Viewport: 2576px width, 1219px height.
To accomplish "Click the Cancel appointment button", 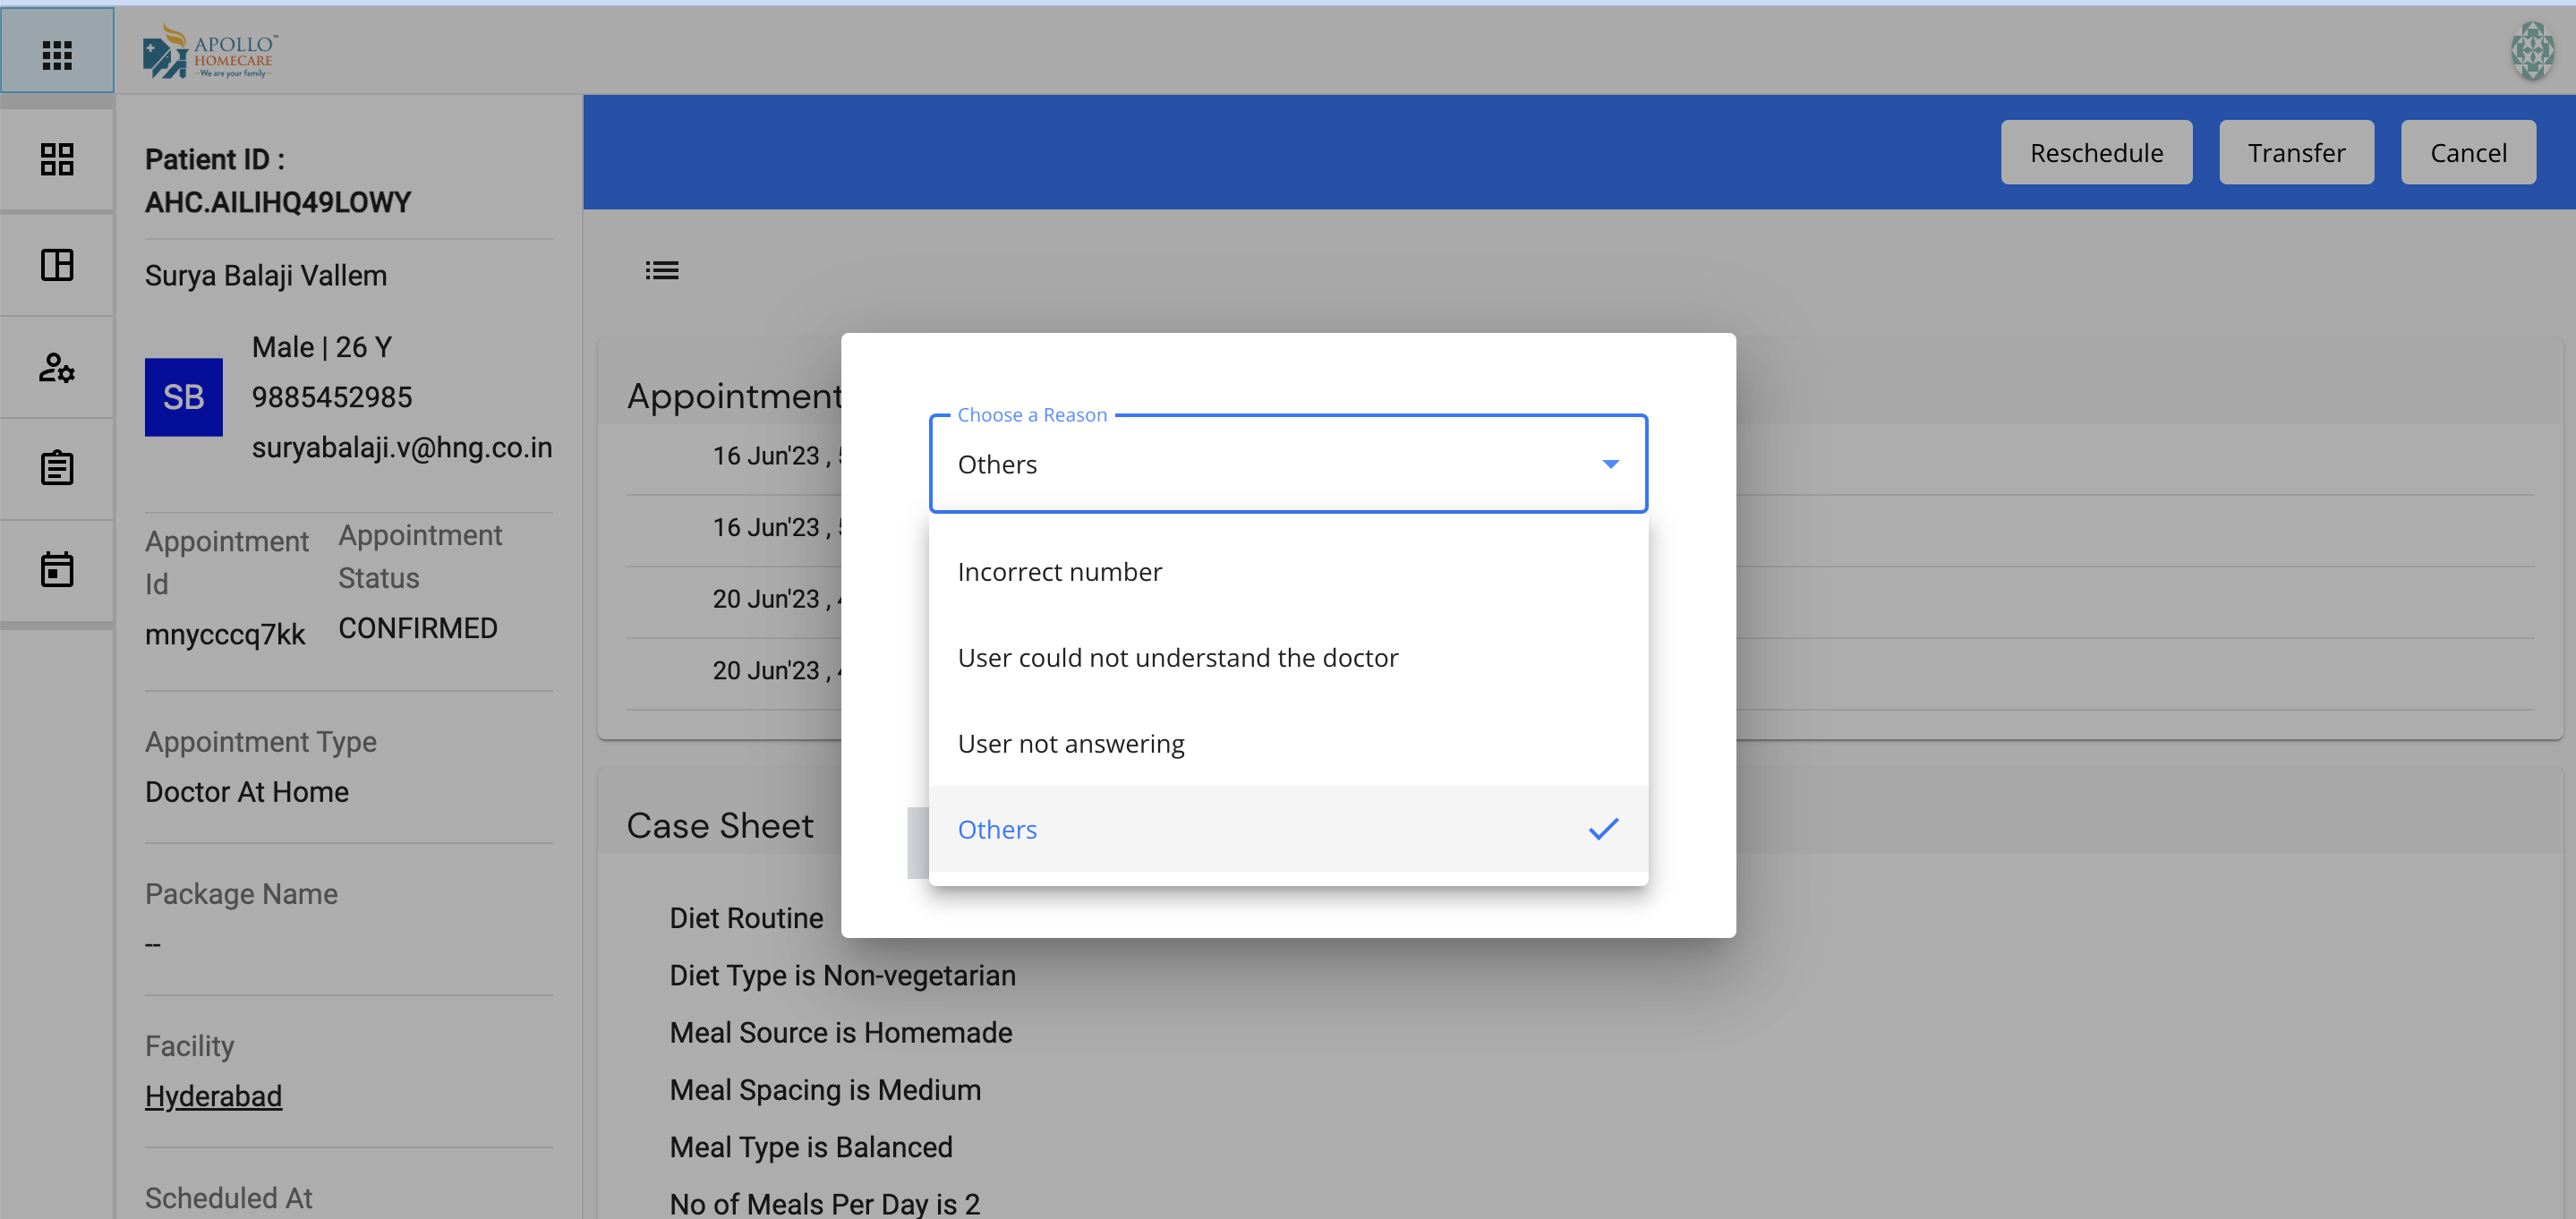I will (x=2467, y=153).
